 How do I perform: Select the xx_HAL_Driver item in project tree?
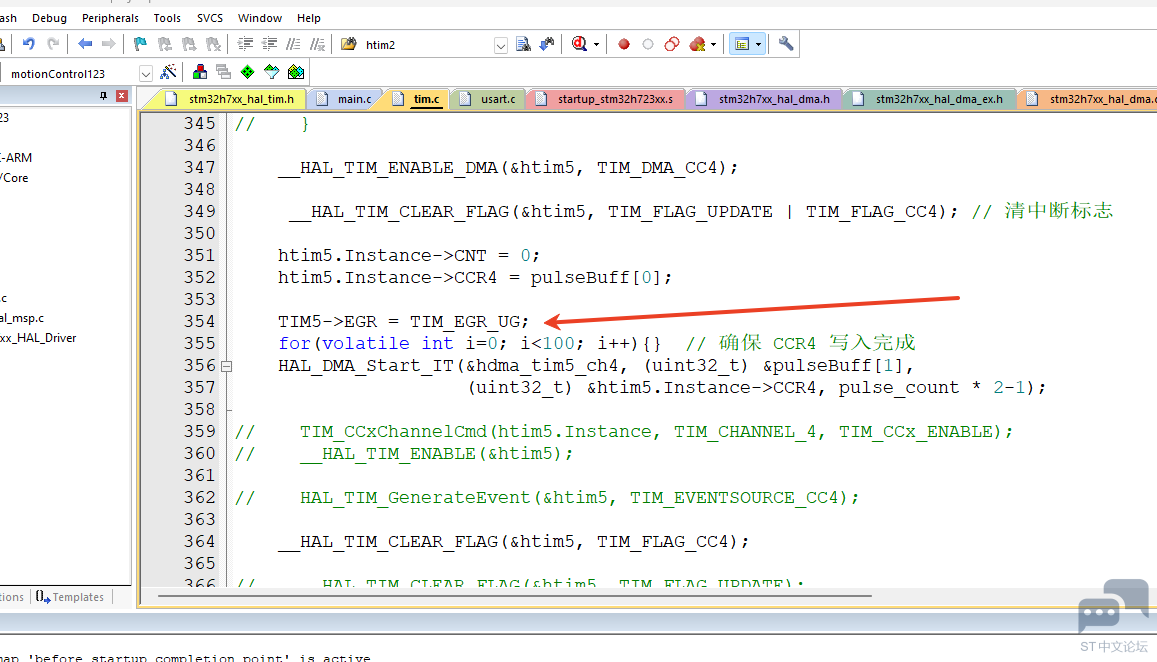[38, 338]
